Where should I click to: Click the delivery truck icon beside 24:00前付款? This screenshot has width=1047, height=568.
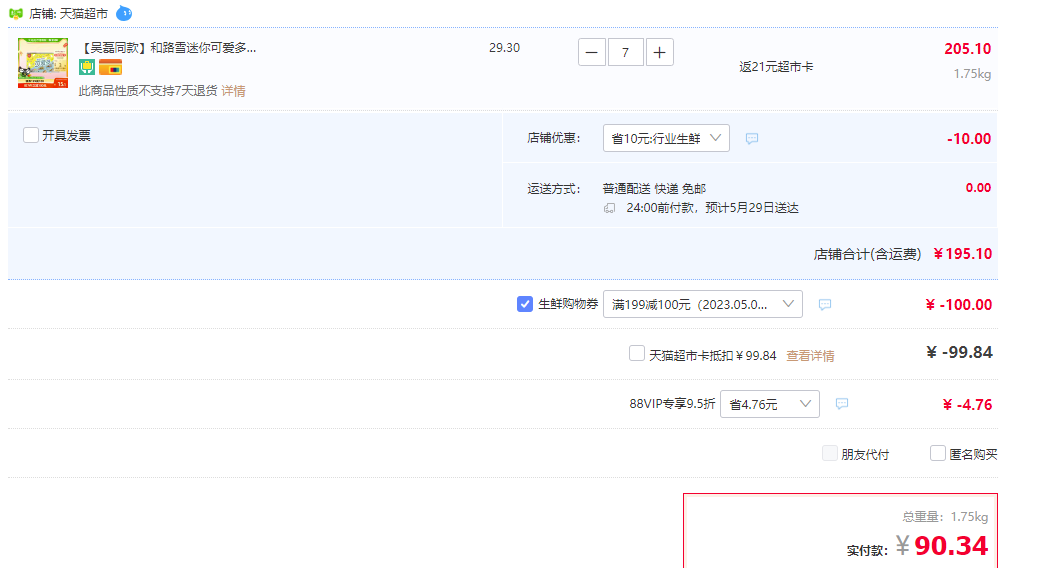tap(610, 208)
